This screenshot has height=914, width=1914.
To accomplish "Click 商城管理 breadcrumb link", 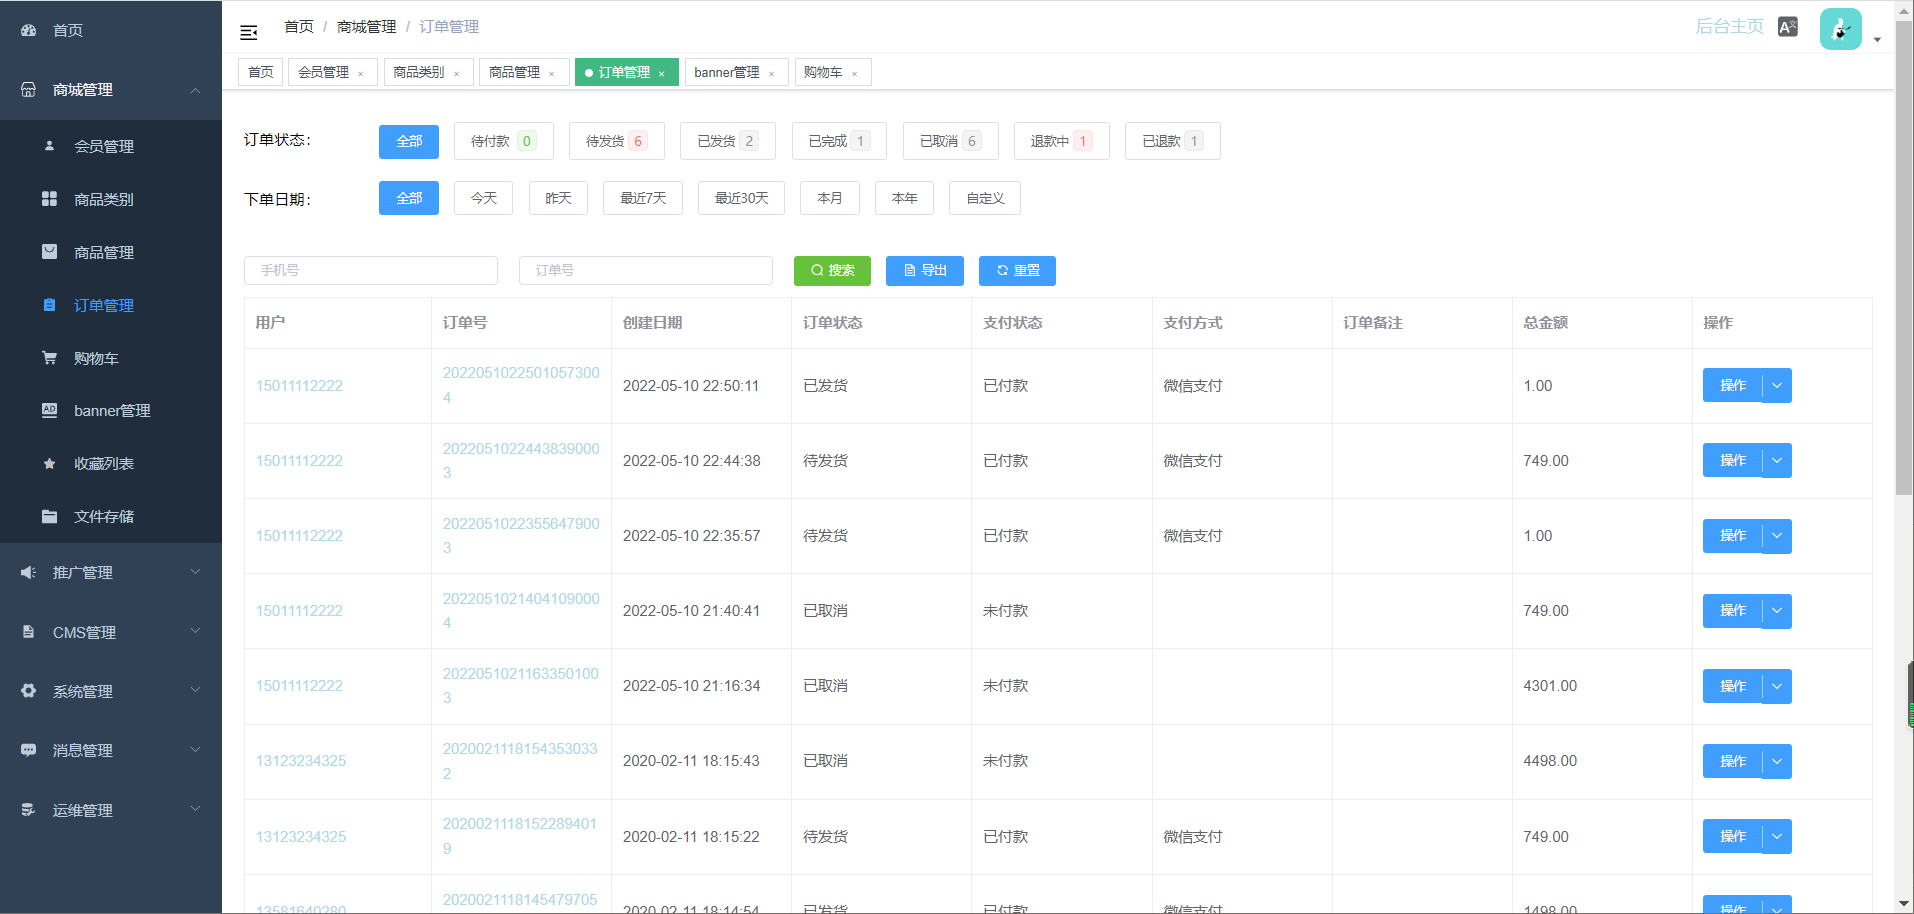I will click(x=366, y=27).
